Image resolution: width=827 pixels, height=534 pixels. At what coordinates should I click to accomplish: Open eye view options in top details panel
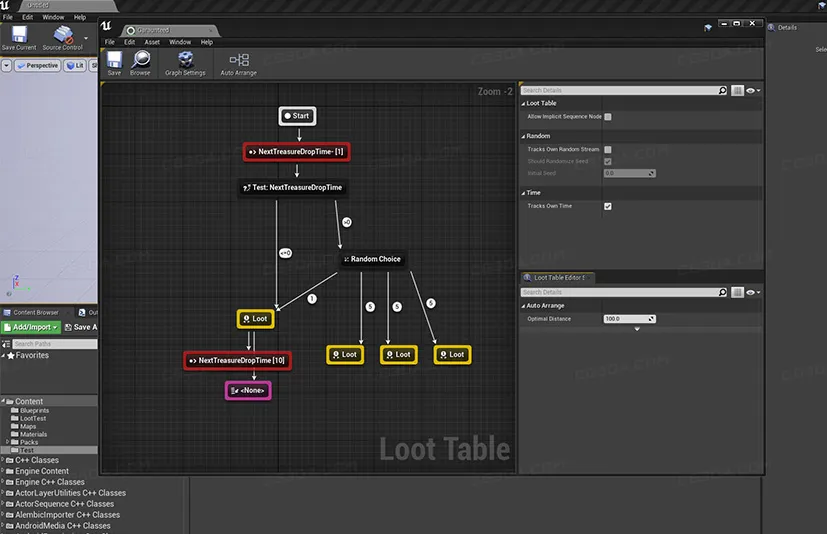coord(753,91)
